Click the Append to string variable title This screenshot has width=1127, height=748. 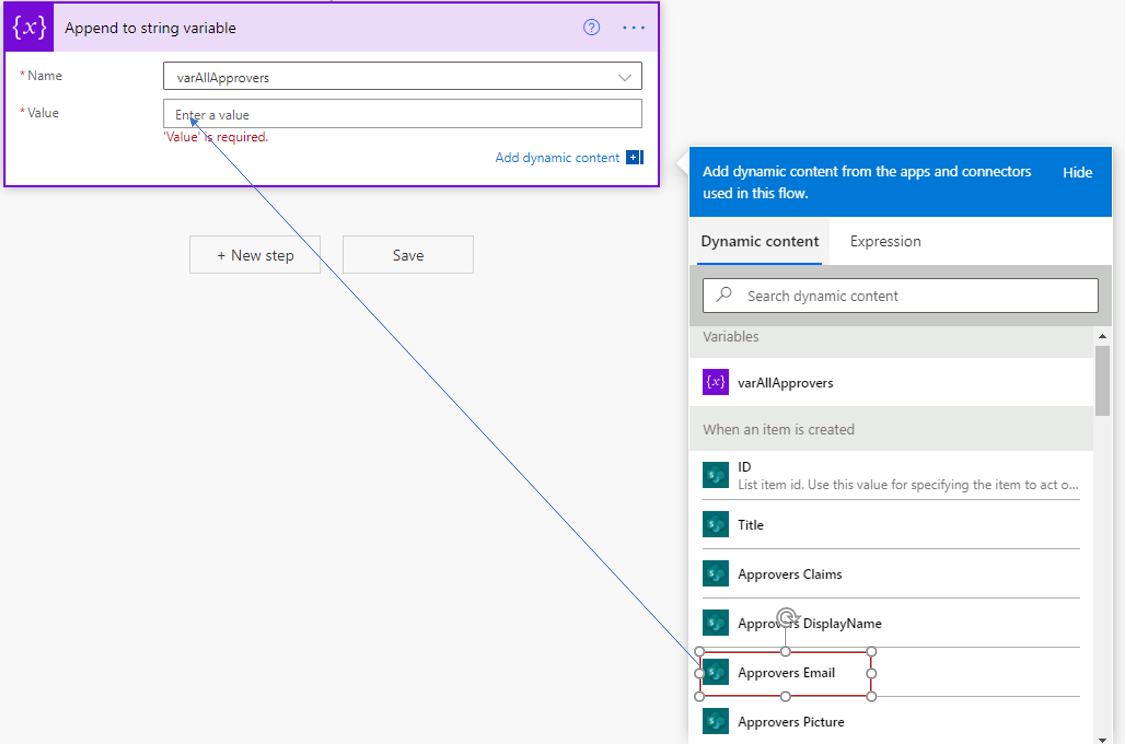pos(150,28)
